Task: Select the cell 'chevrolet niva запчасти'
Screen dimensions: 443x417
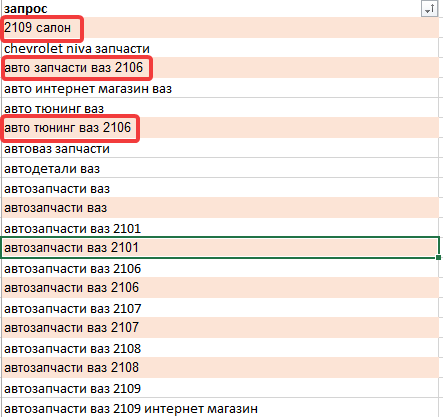Action: tap(220, 47)
